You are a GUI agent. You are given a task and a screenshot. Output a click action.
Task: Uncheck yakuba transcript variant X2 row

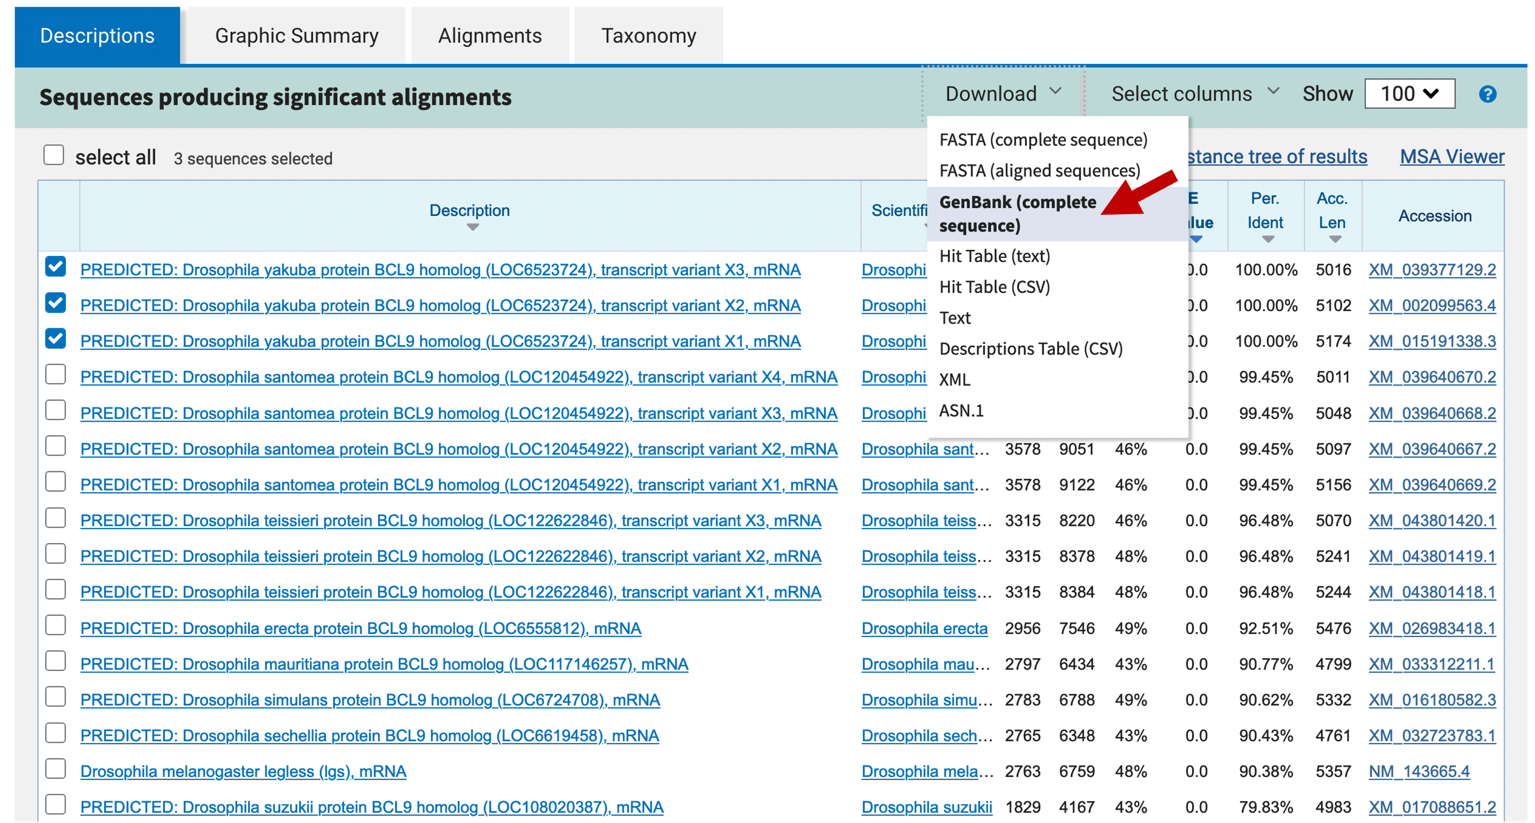tap(56, 303)
